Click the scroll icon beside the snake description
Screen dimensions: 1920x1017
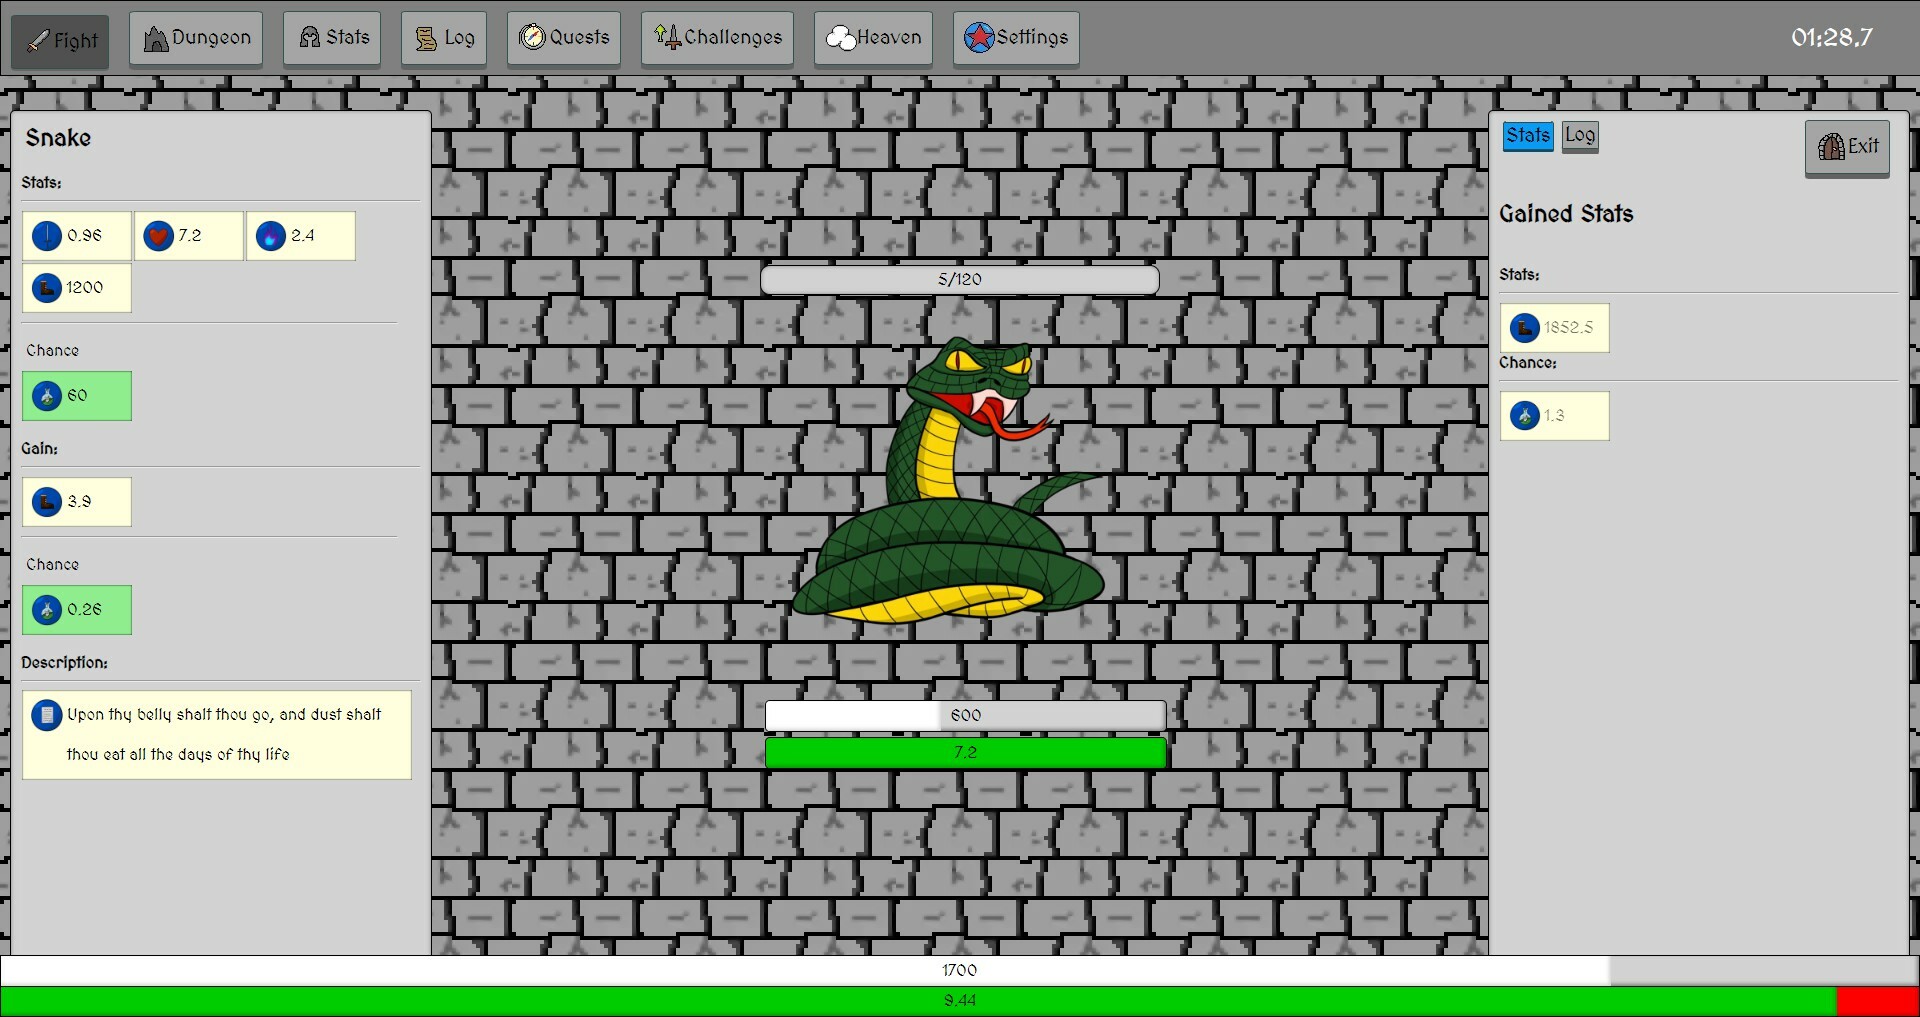pos(46,715)
